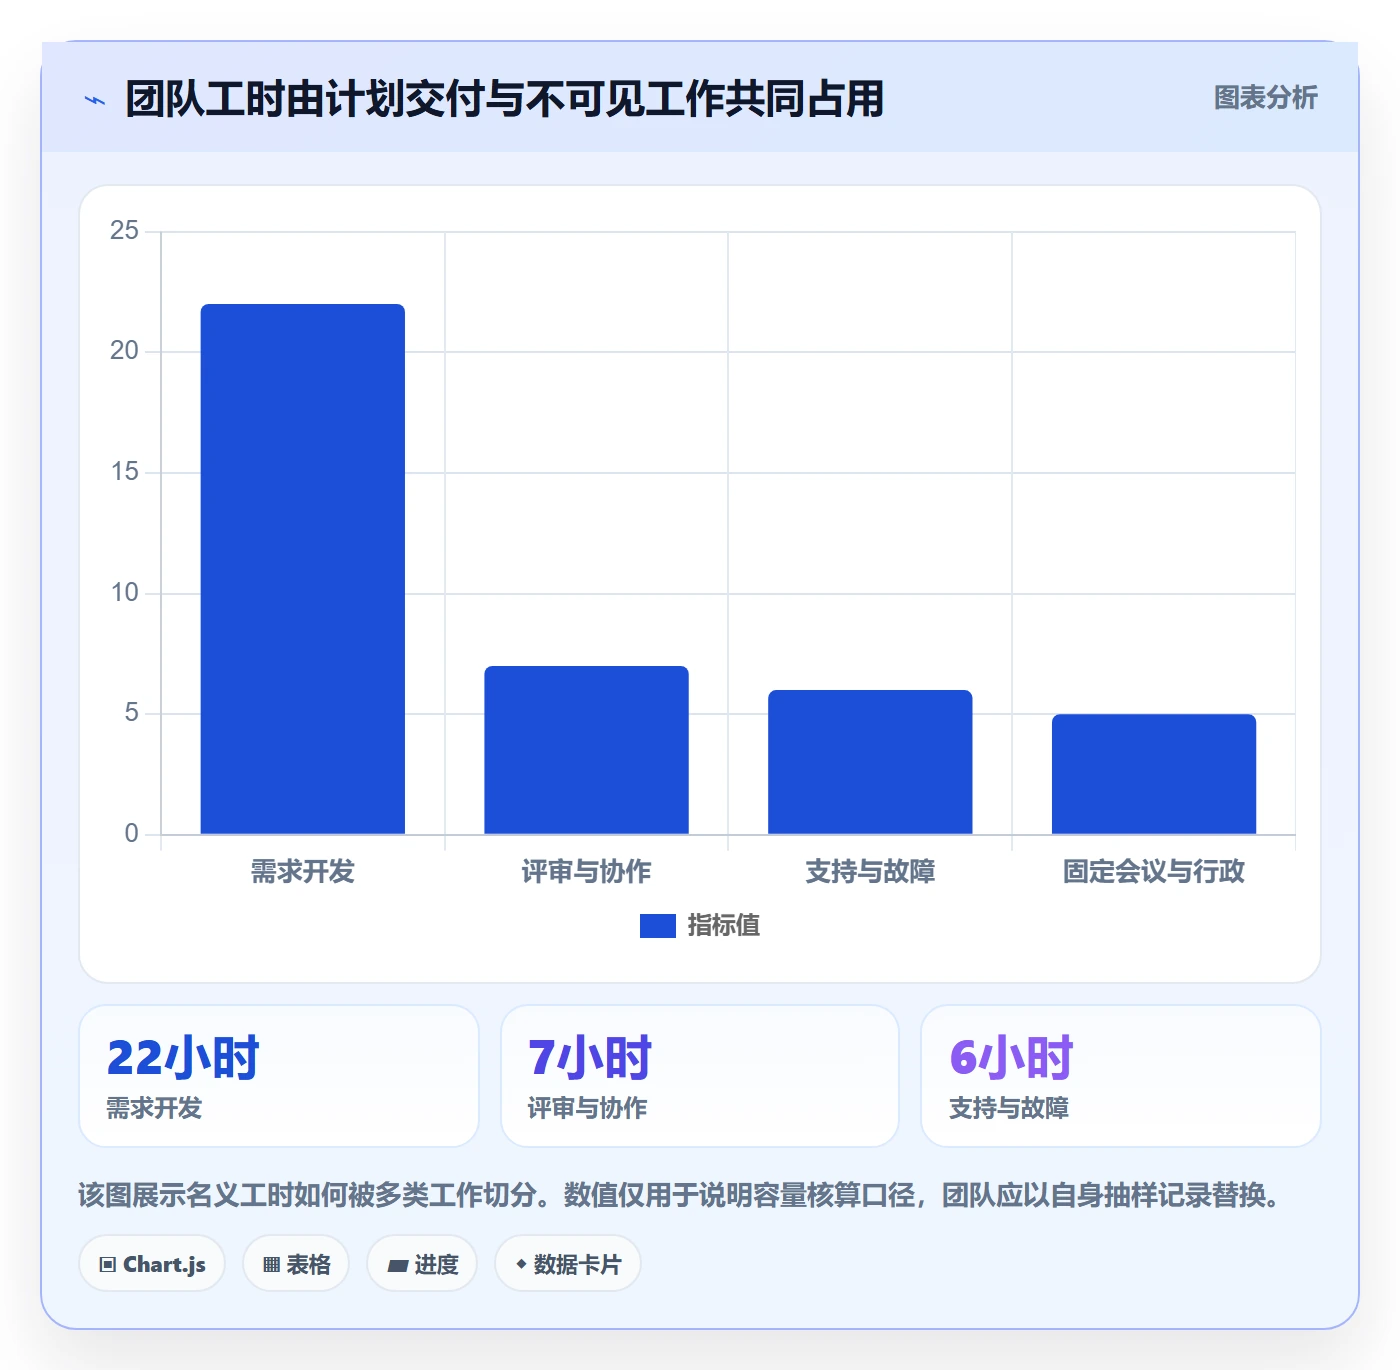This screenshot has width=1400, height=1370.
Task: Click 需求开发 caption under 22小时
Action: (155, 1108)
